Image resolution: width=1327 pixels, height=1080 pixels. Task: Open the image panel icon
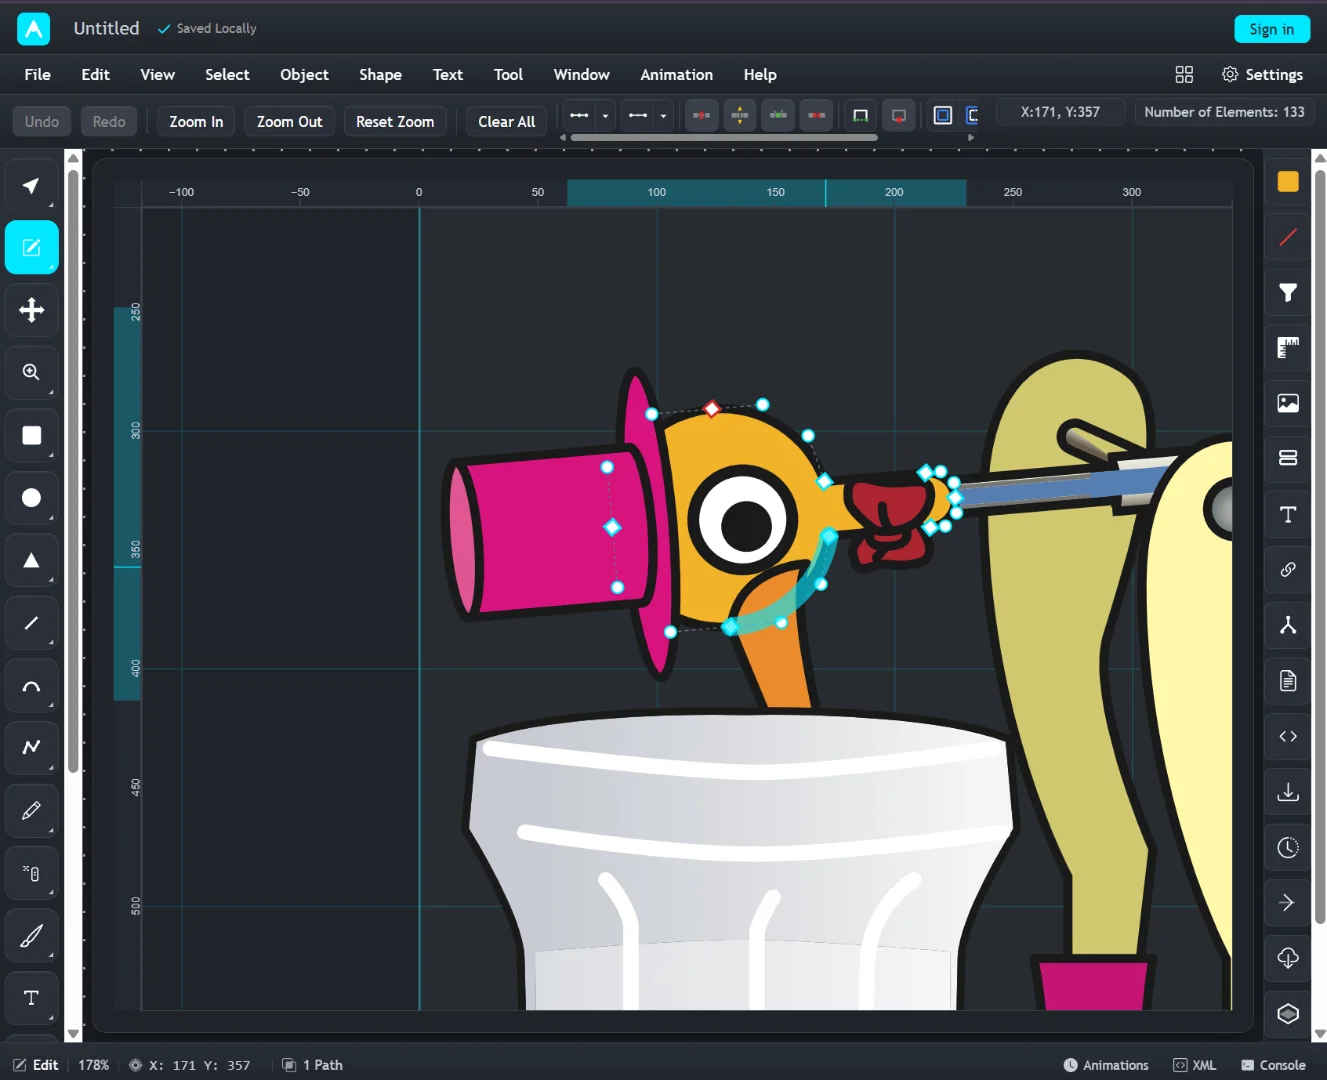[1288, 403]
